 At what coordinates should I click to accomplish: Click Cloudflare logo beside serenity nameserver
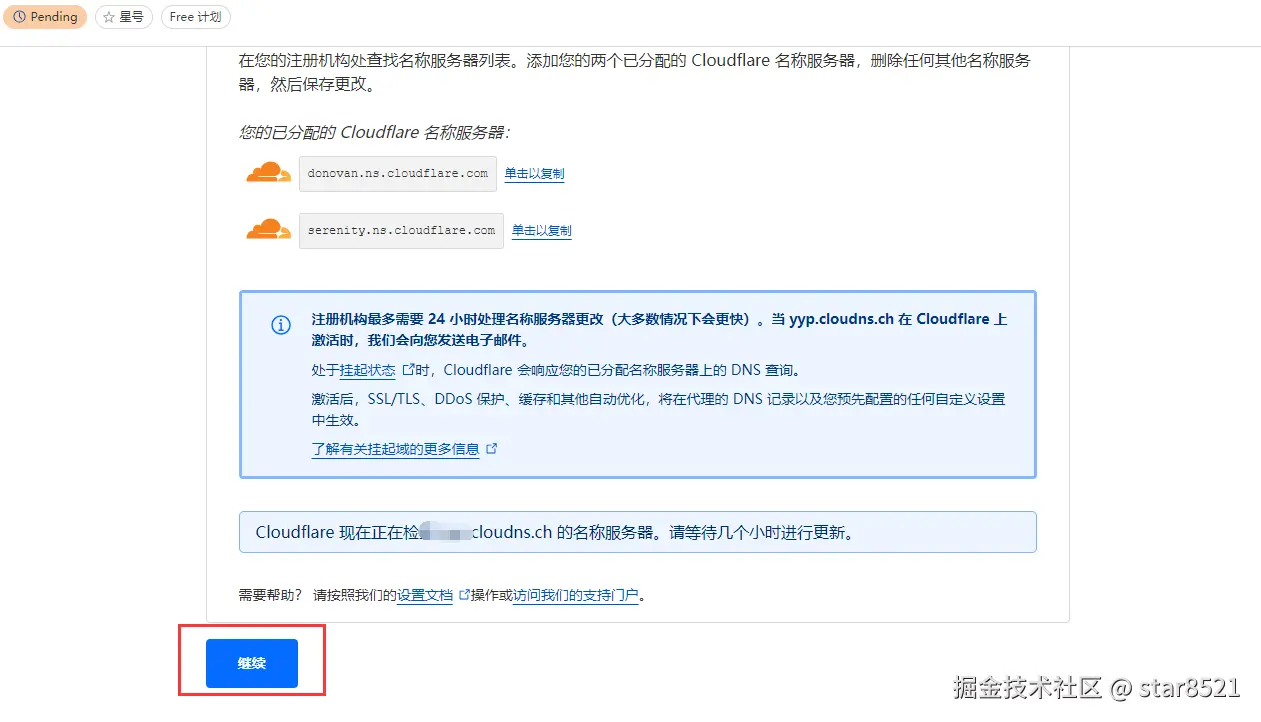tap(268, 230)
